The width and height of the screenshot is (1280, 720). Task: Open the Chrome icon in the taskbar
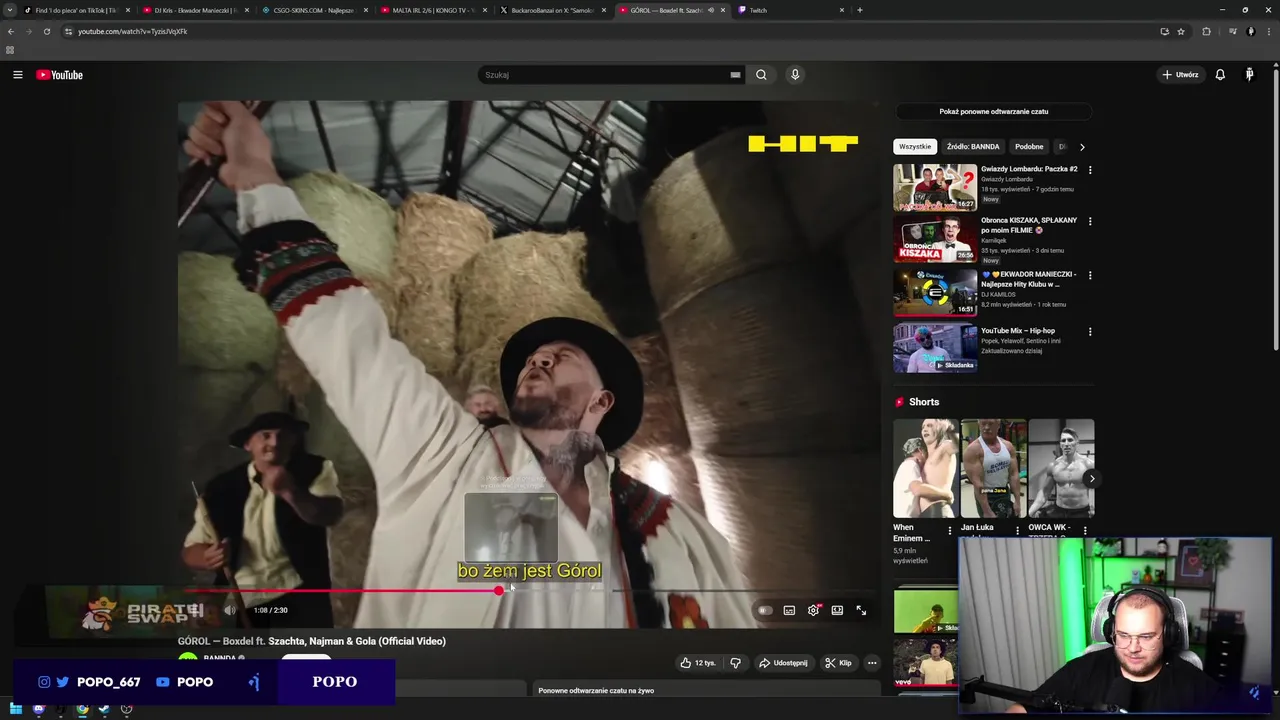[82, 709]
